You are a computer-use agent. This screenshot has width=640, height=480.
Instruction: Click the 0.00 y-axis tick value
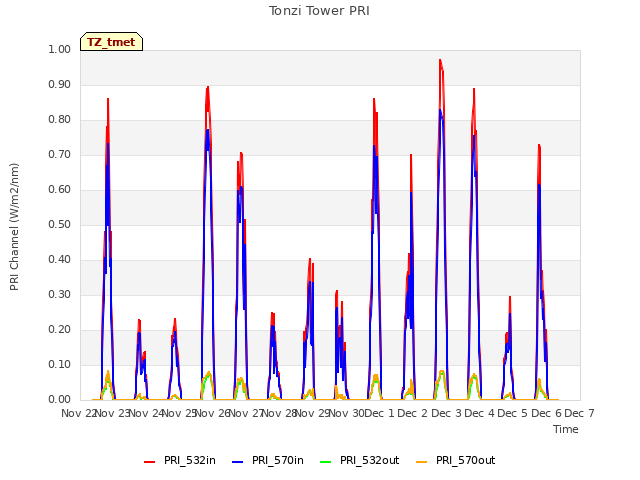pyautogui.click(x=60, y=400)
